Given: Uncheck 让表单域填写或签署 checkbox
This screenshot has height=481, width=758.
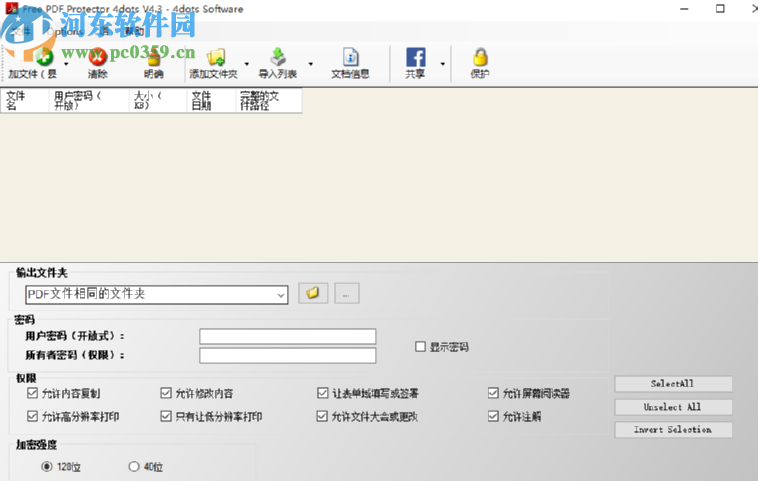Looking at the screenshot, I should [x=322, y=393].
